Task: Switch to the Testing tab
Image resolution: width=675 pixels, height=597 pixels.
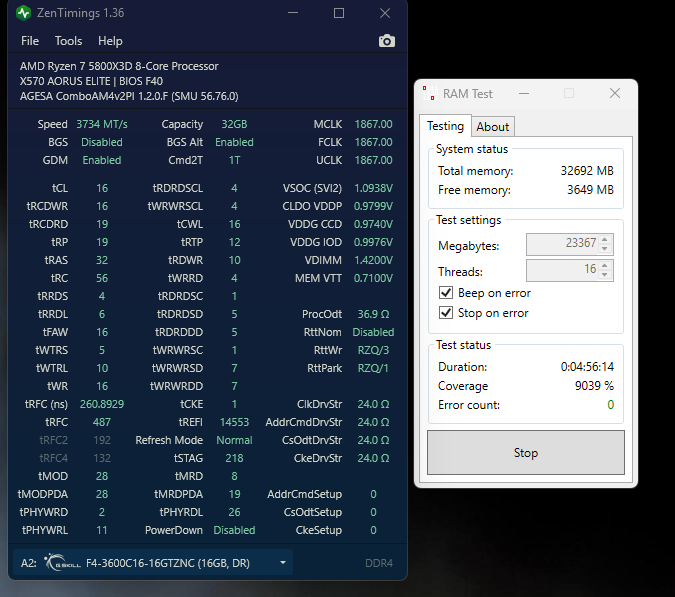Action: point(446,126)
